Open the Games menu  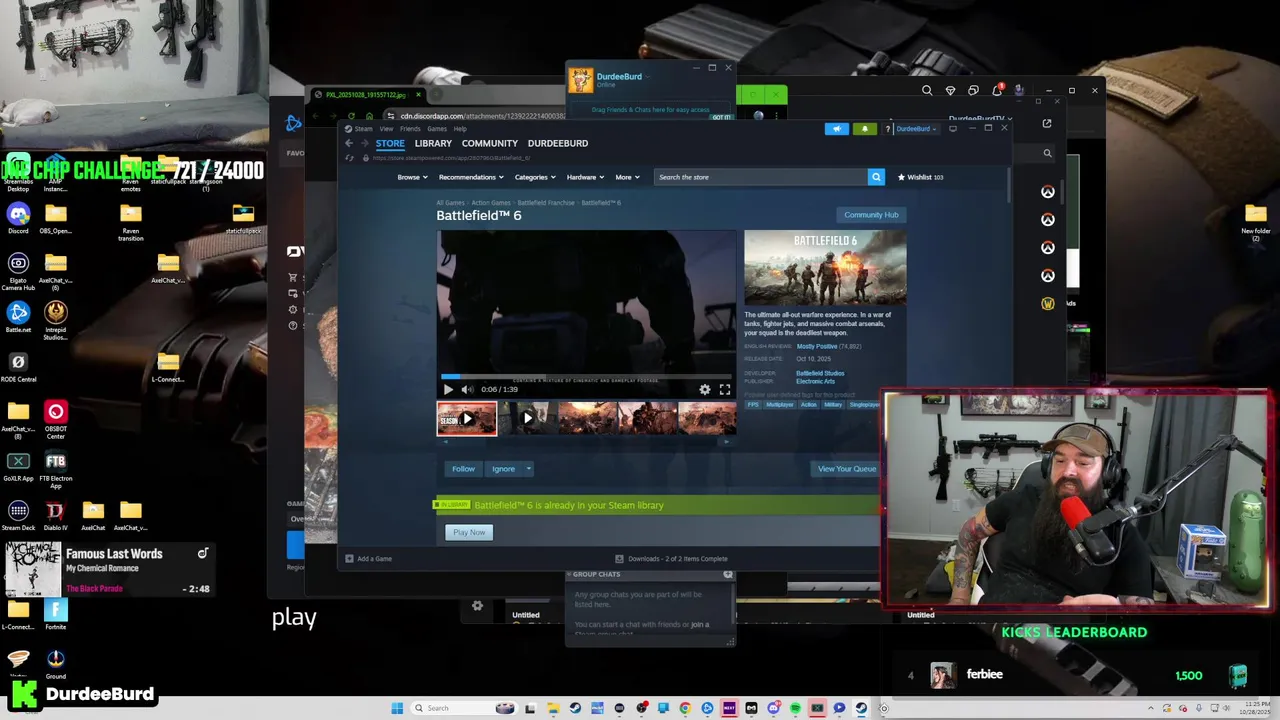(x=437, y=129)
